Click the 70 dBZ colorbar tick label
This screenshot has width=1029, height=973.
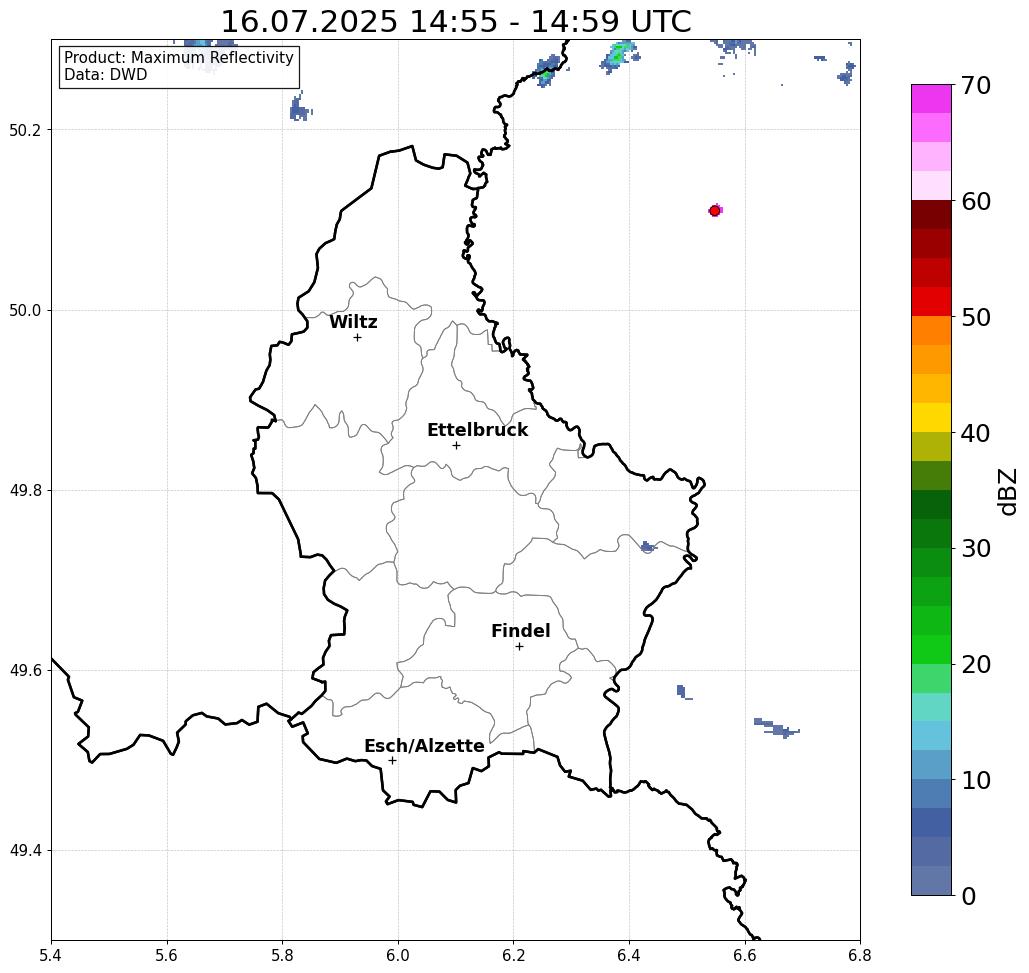coord(976,85)
